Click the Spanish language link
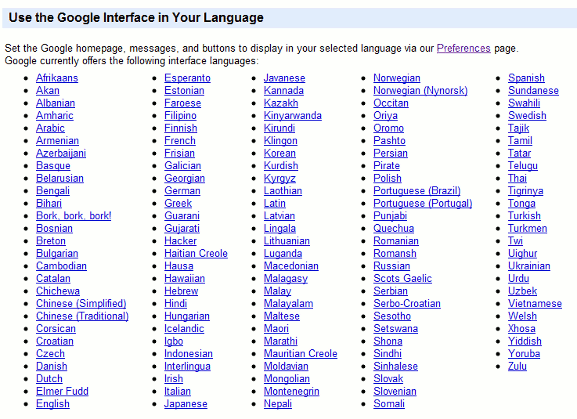577x419 pixels. [526, 78]
